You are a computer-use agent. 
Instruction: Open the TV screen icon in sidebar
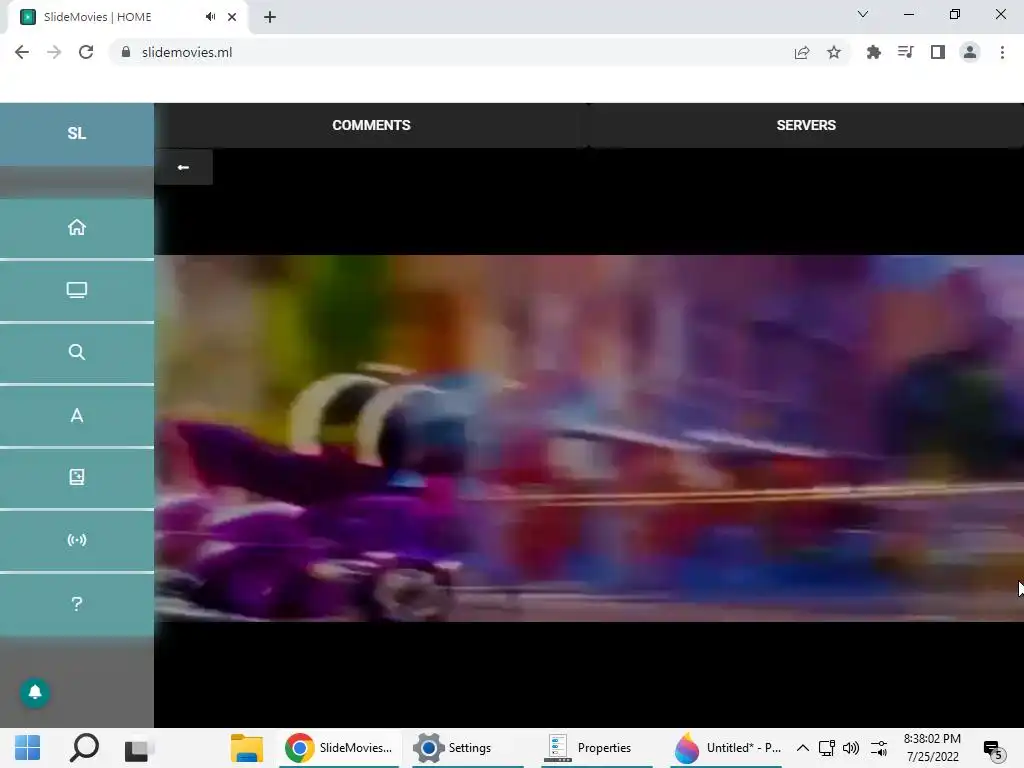click(76, 290)
